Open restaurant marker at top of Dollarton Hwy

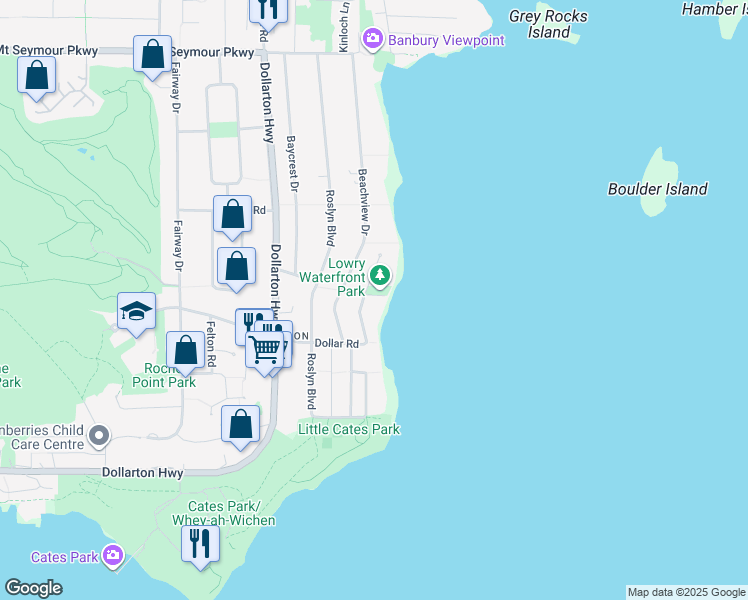click(x=267, y=9)
